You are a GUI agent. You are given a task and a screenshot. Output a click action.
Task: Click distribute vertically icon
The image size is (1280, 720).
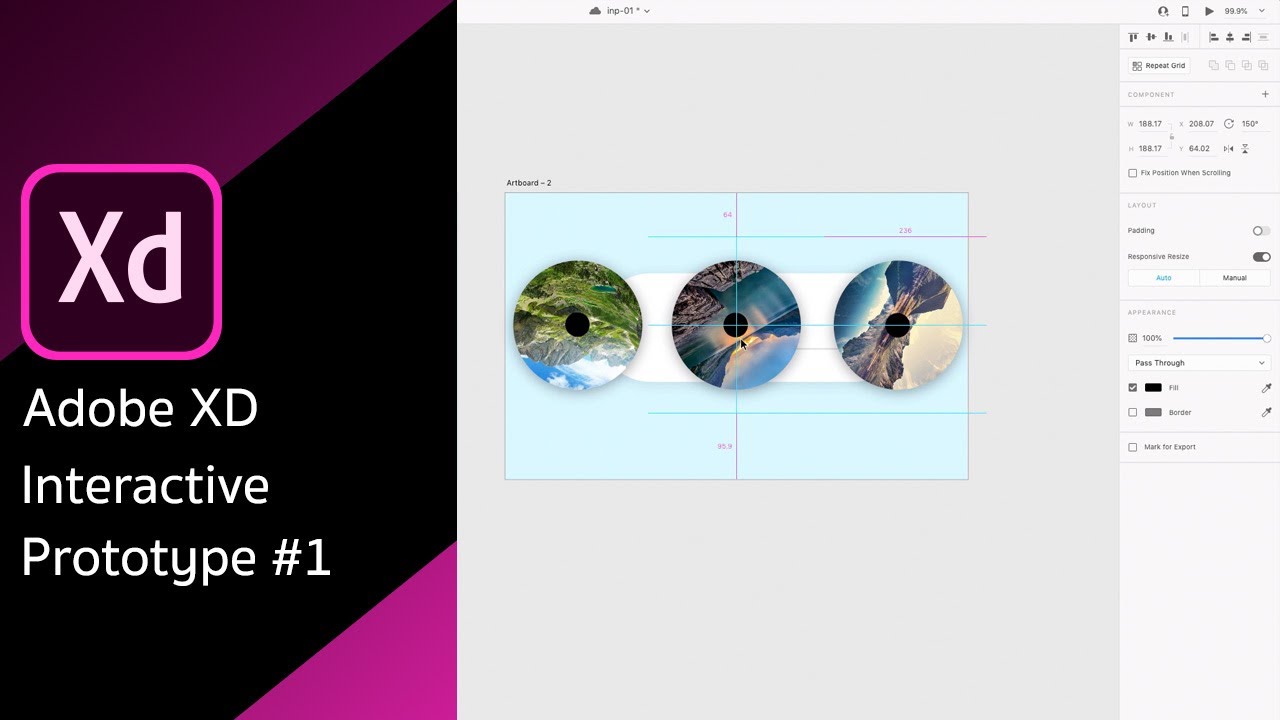coord(1263,37)
